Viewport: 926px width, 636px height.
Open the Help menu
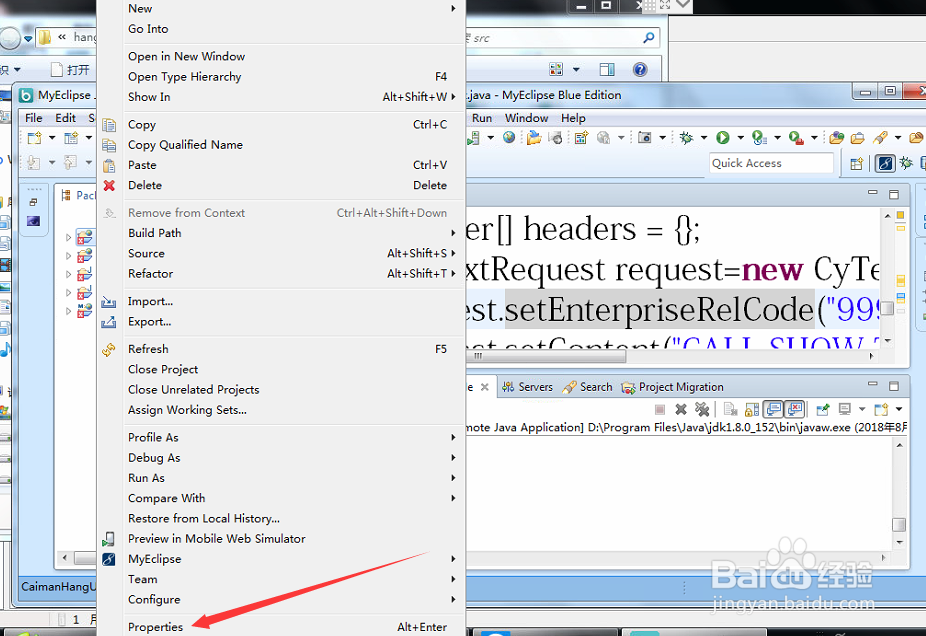coord(573,118)
